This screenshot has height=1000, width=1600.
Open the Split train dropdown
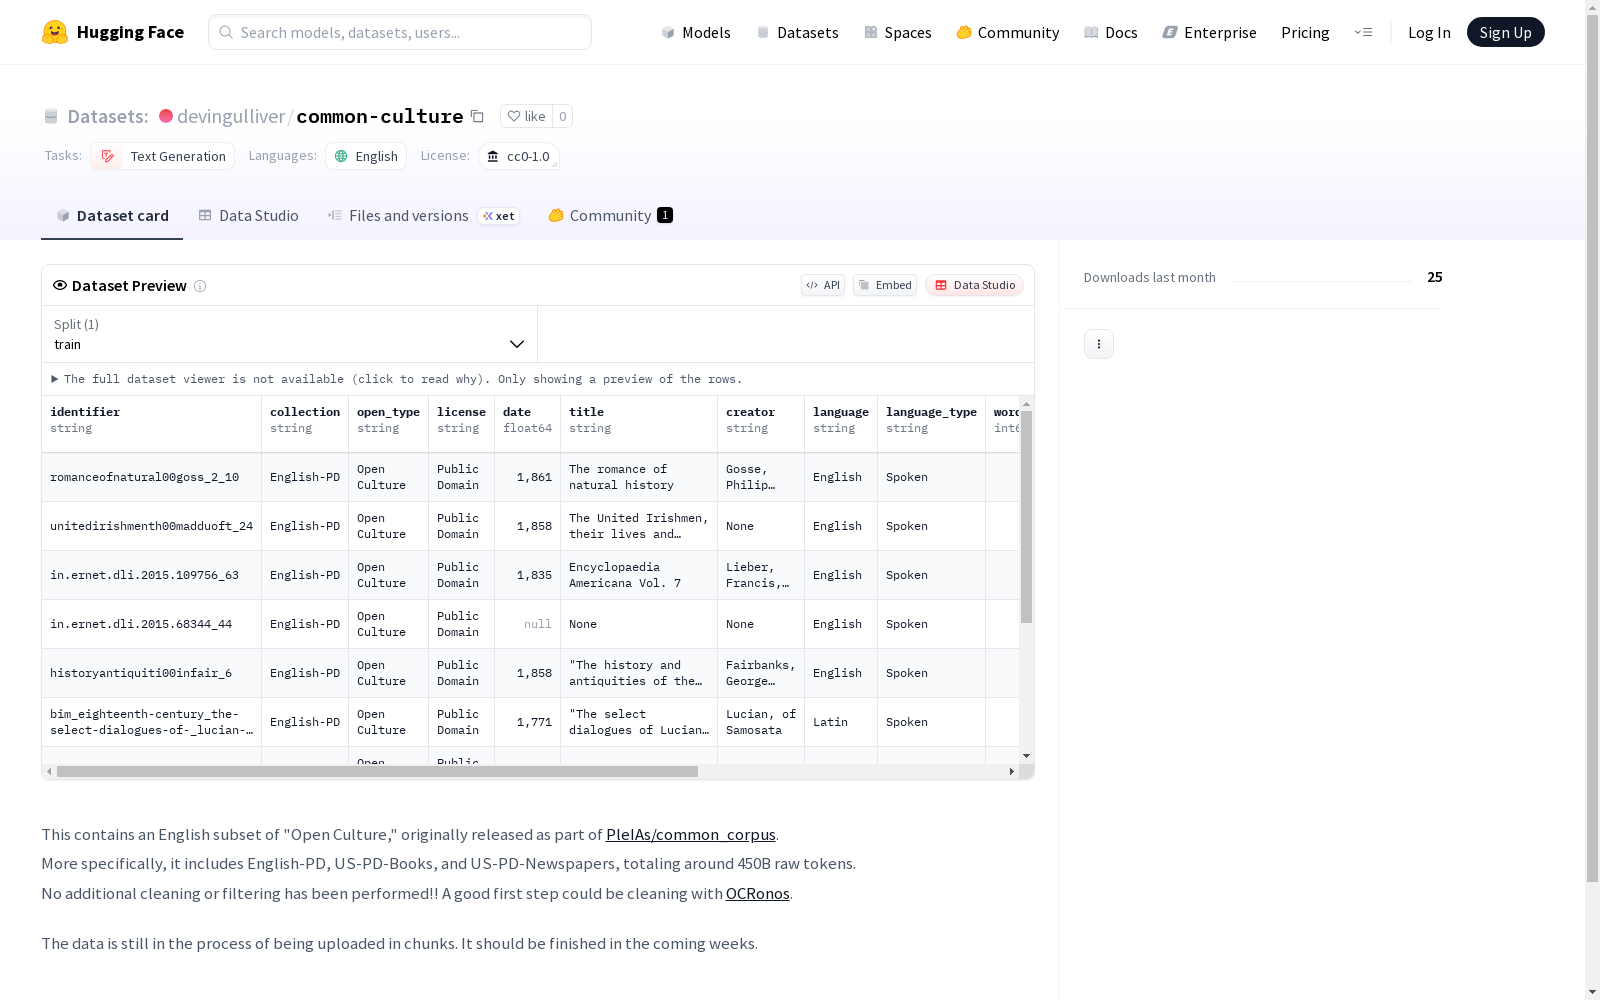[289, 334]
